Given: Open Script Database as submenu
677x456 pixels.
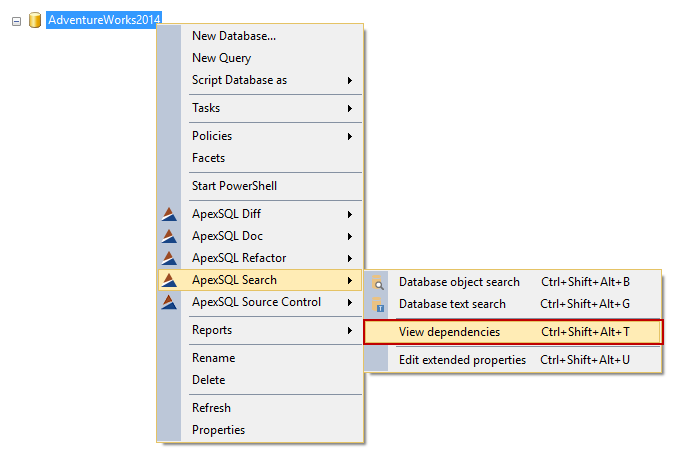Looking at the screenshot, I should pyautogui.click(x=260, y=80).
